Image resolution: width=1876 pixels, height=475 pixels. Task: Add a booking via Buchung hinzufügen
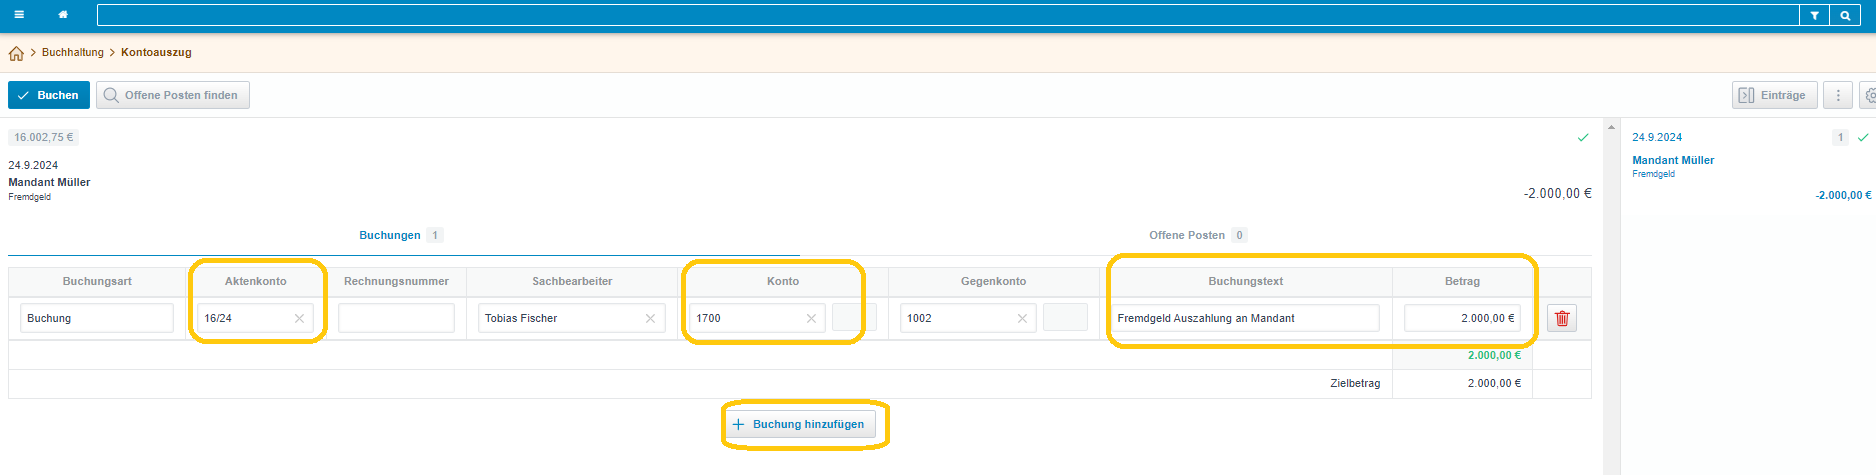799,424
